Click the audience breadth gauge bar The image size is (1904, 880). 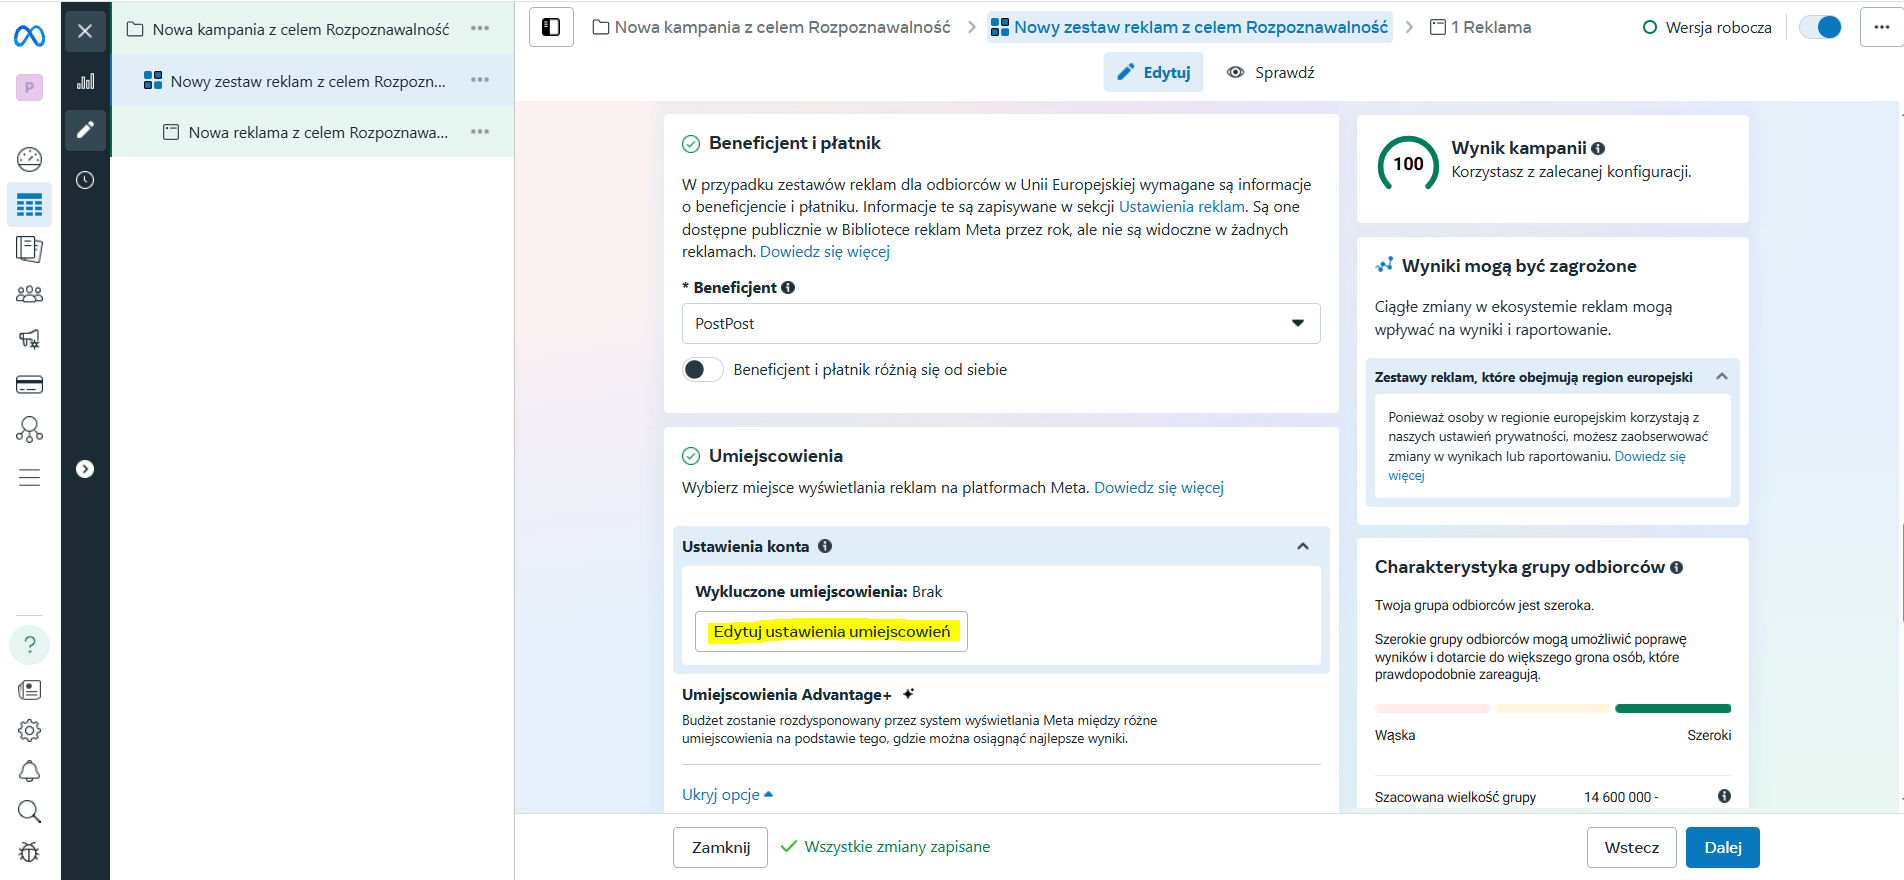(x=1553, y=709)
